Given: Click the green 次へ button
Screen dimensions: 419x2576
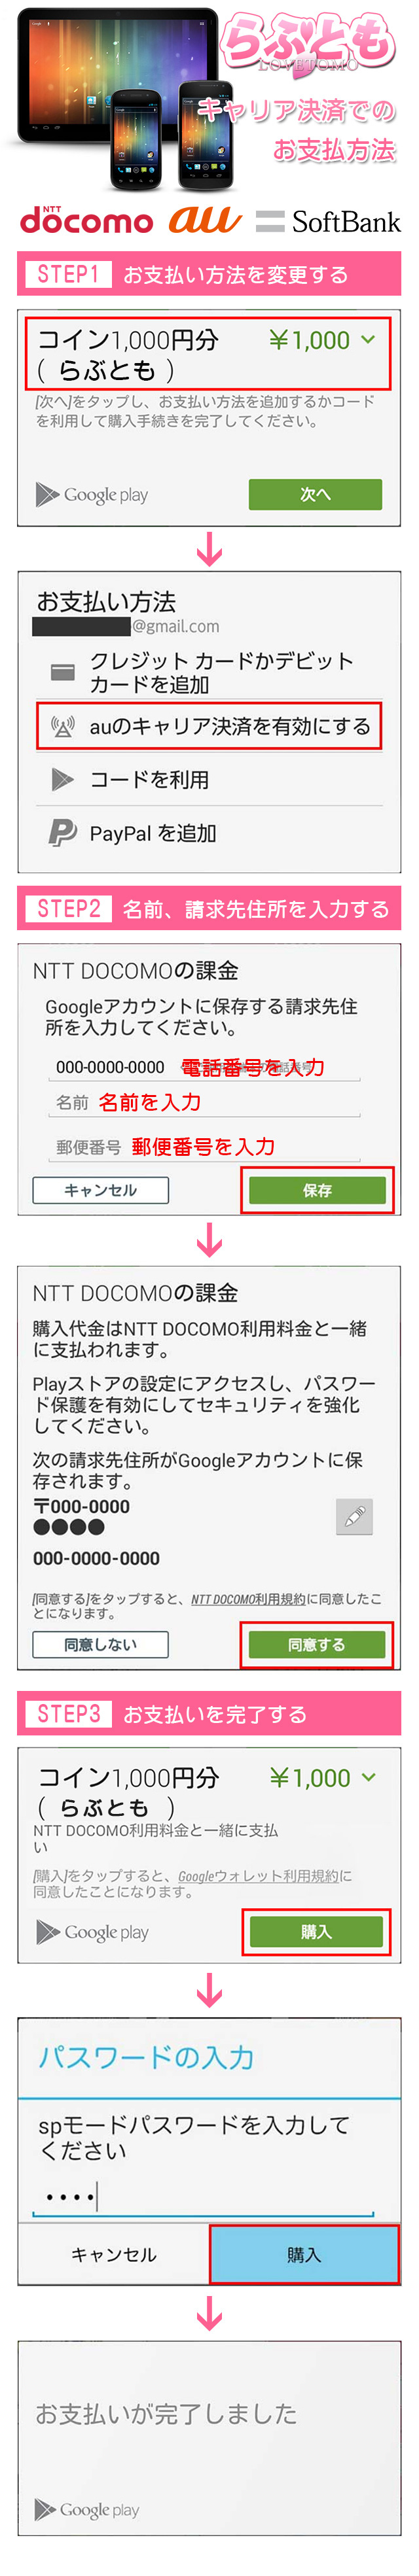Looking at the screenshot, I should [315, 494].
